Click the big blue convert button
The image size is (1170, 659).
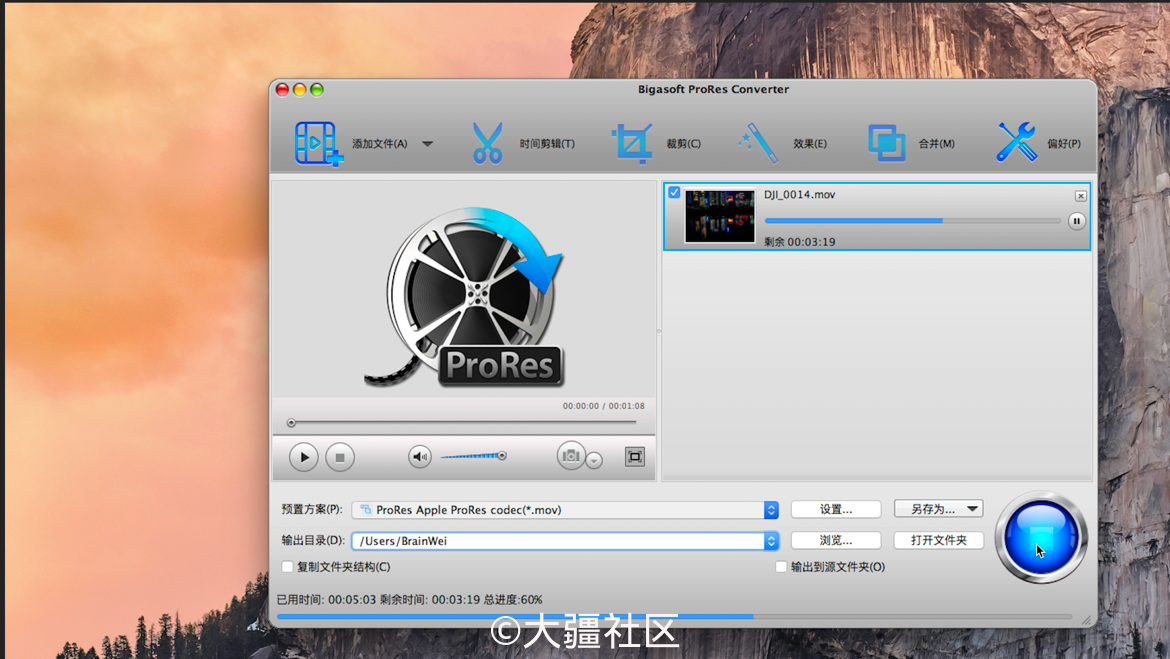pyautogui.click(x=1041, y=537)
